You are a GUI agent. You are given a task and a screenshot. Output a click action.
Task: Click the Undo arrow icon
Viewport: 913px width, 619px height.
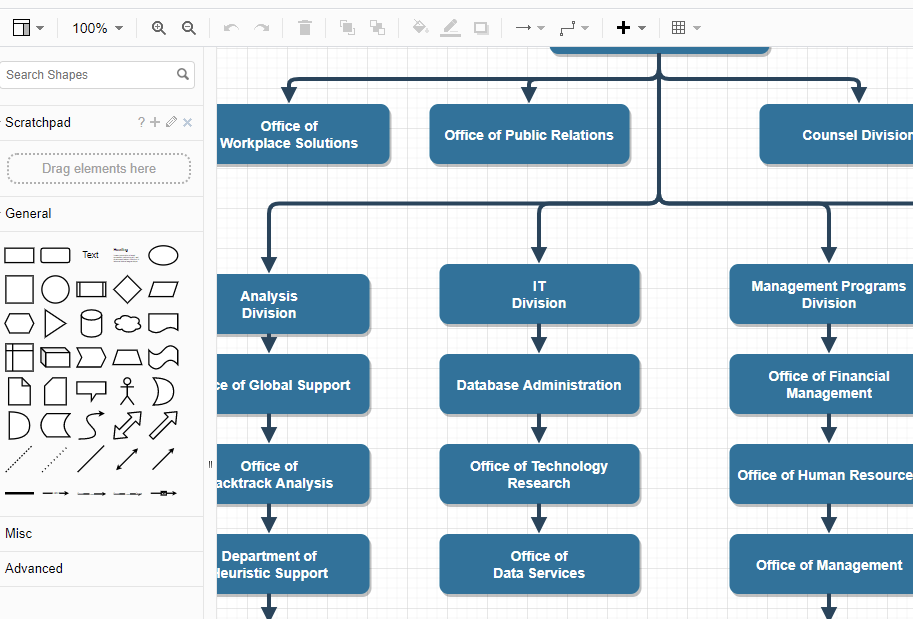(x=231, y=28)
